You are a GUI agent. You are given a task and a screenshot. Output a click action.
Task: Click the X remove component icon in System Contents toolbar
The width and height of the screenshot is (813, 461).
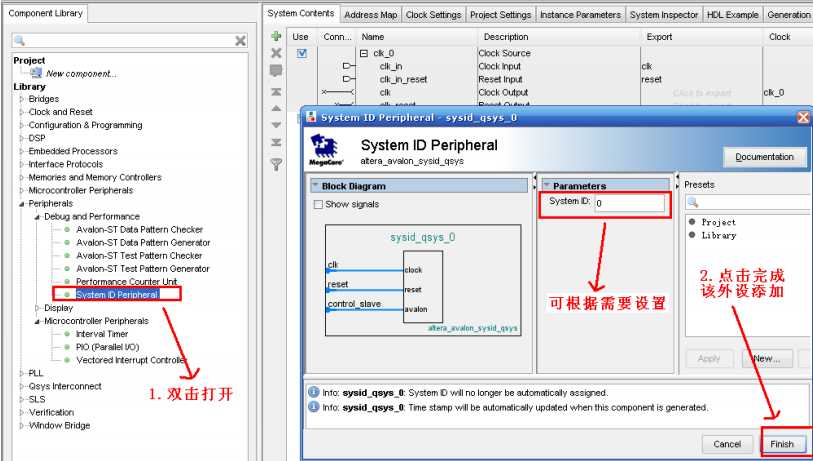click(276, 53)
